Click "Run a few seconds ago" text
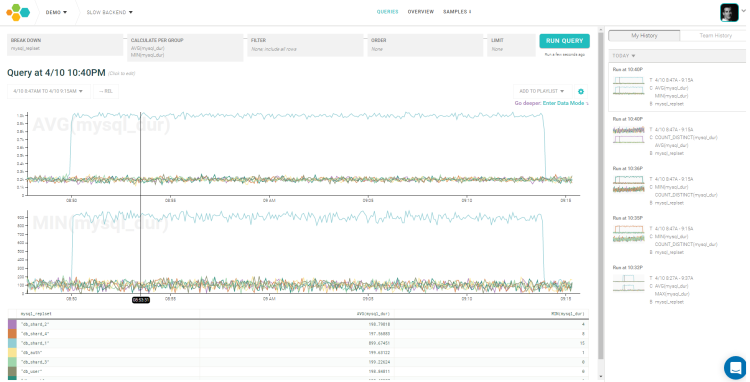The height and width of the screenshot is (382, 750). (x=564, y=55)
